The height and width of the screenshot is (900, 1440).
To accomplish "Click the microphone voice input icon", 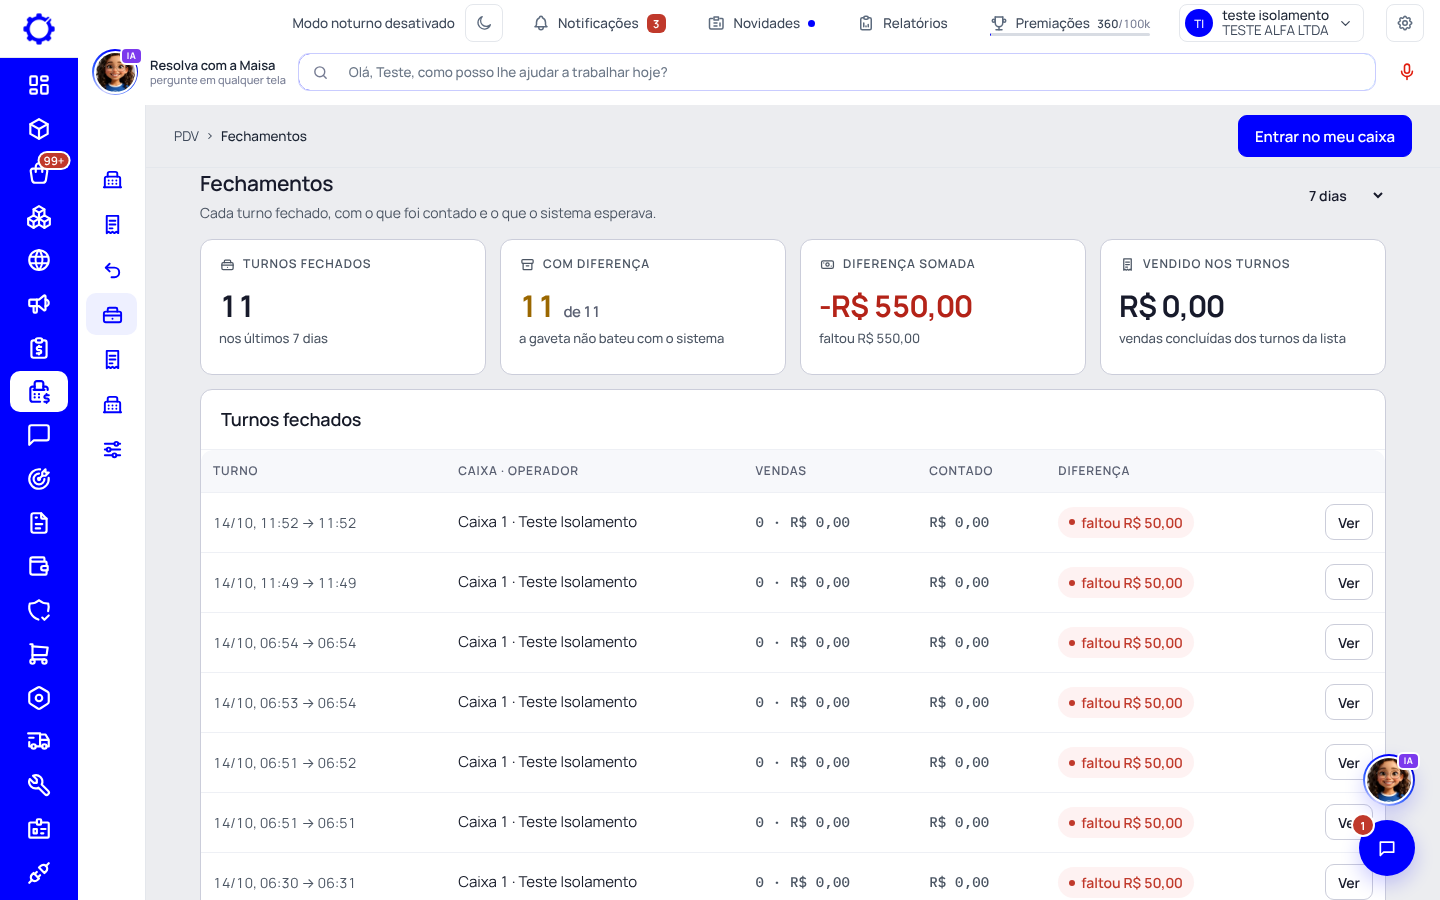I will 1407,72.
